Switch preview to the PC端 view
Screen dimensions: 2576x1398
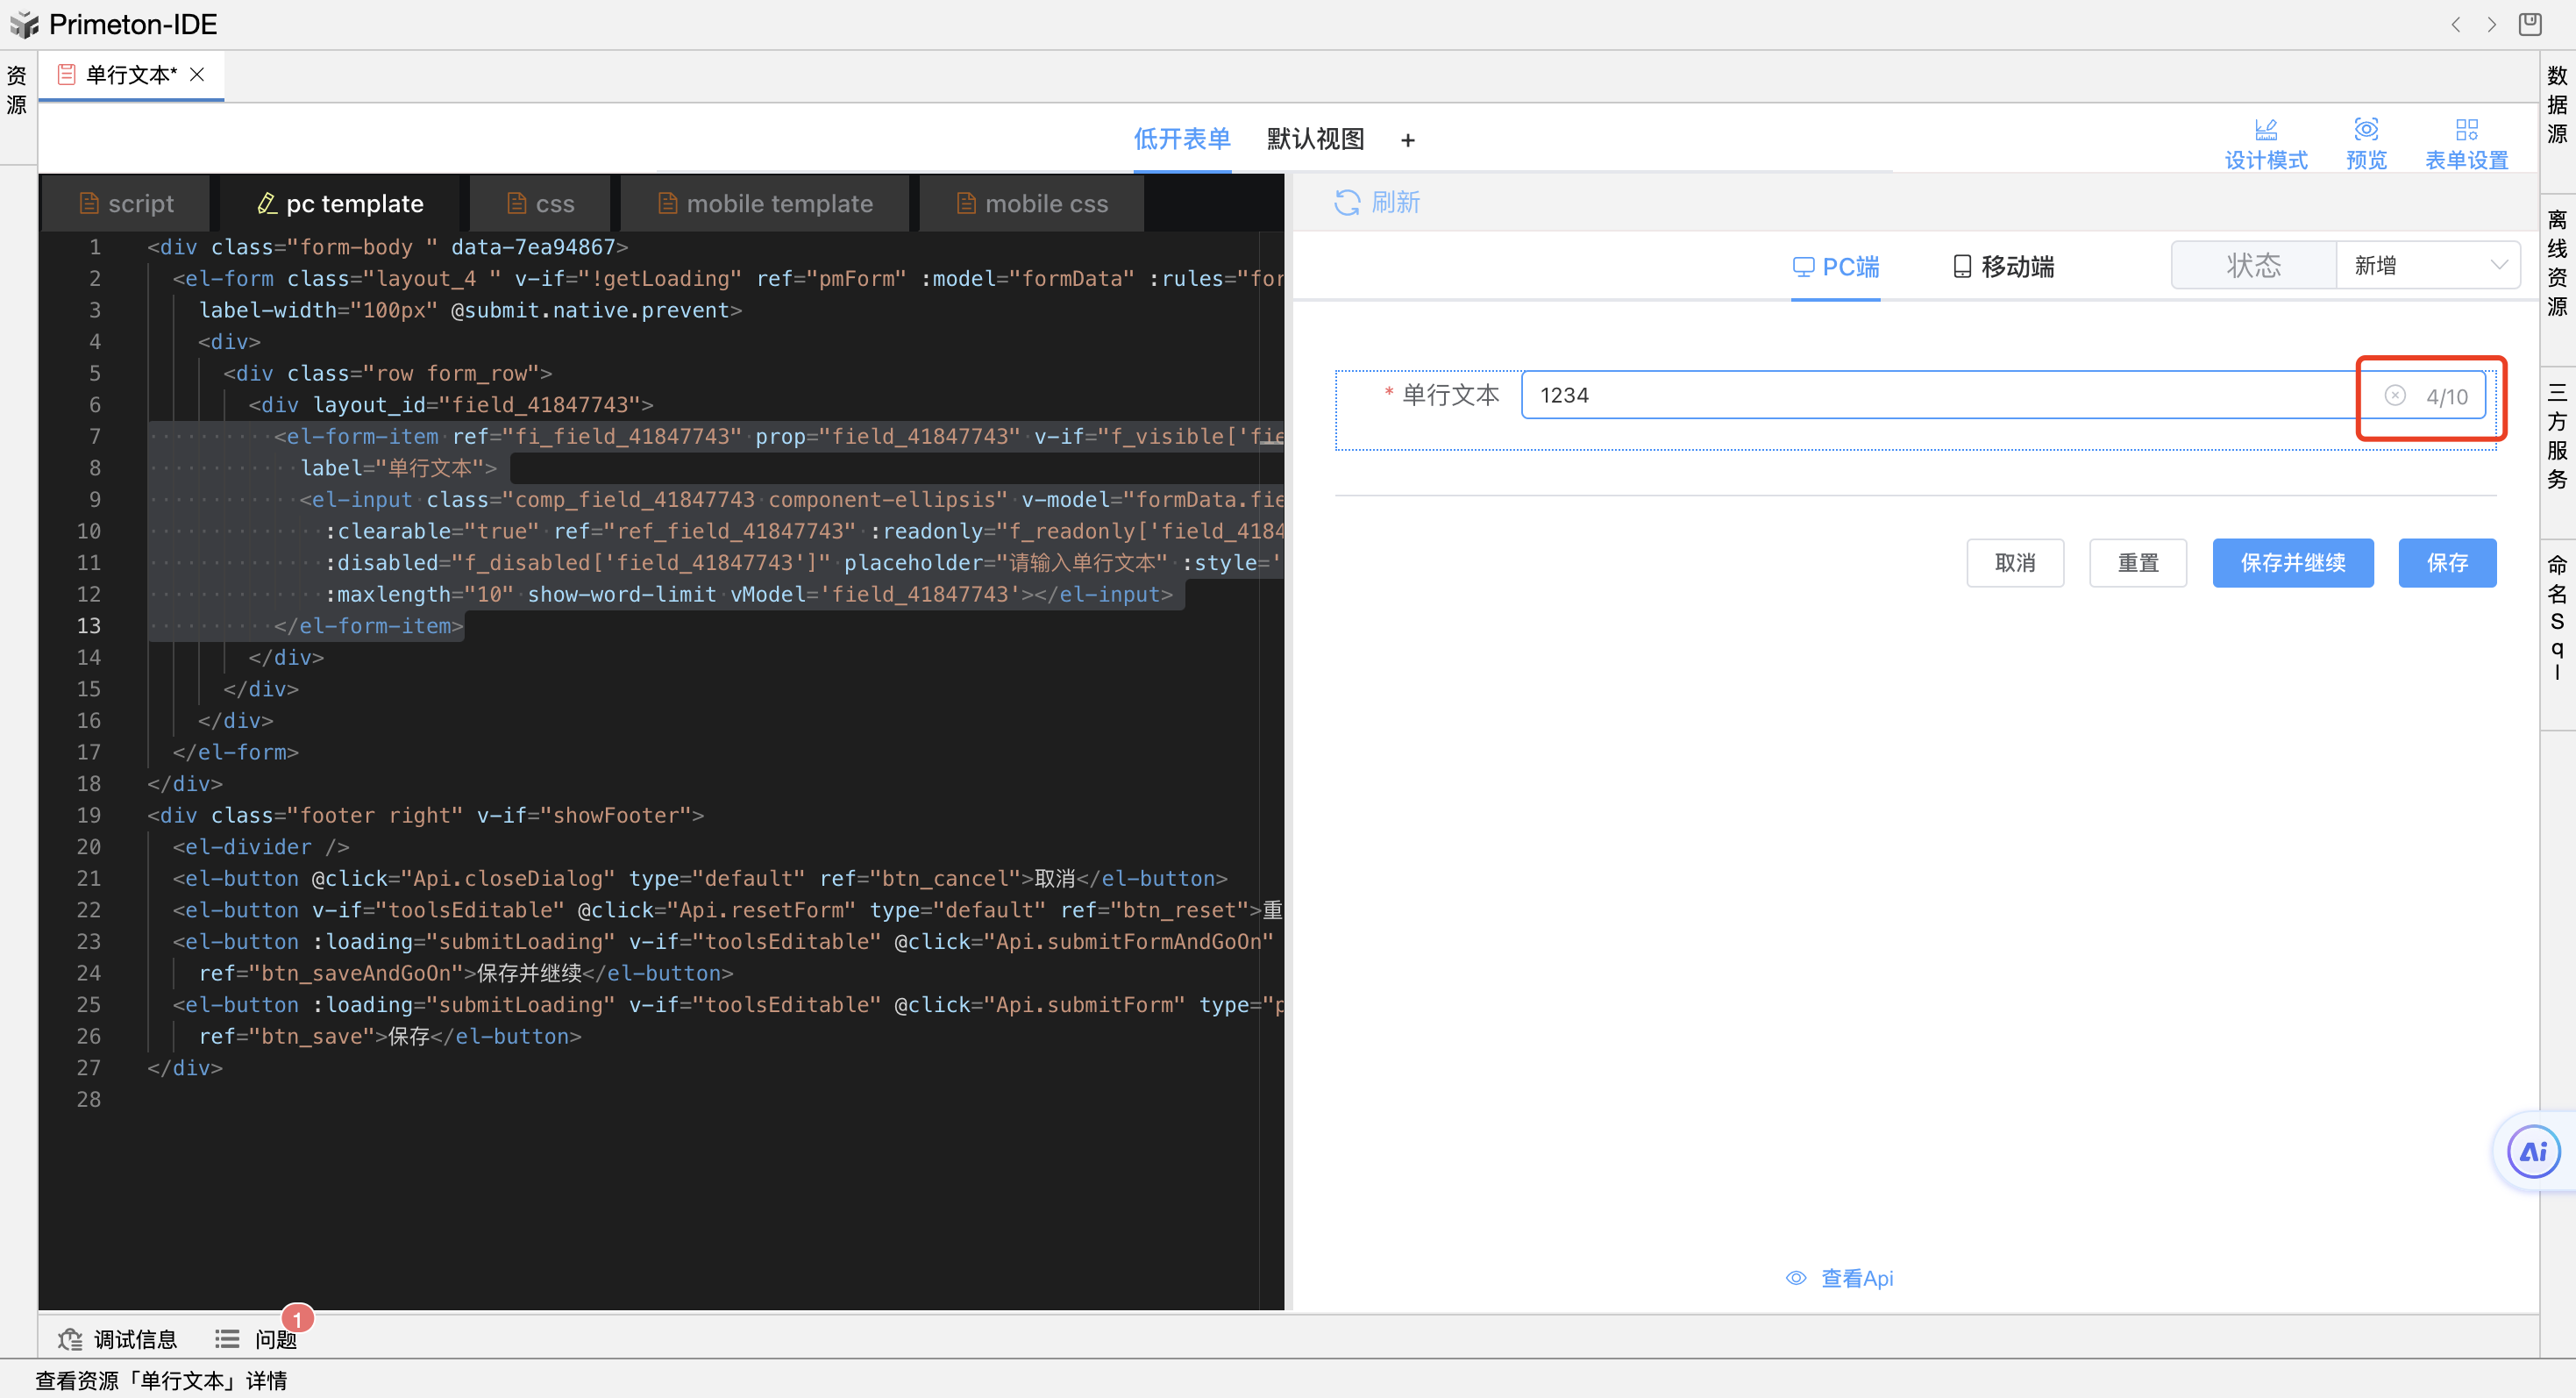point(1835,267)
